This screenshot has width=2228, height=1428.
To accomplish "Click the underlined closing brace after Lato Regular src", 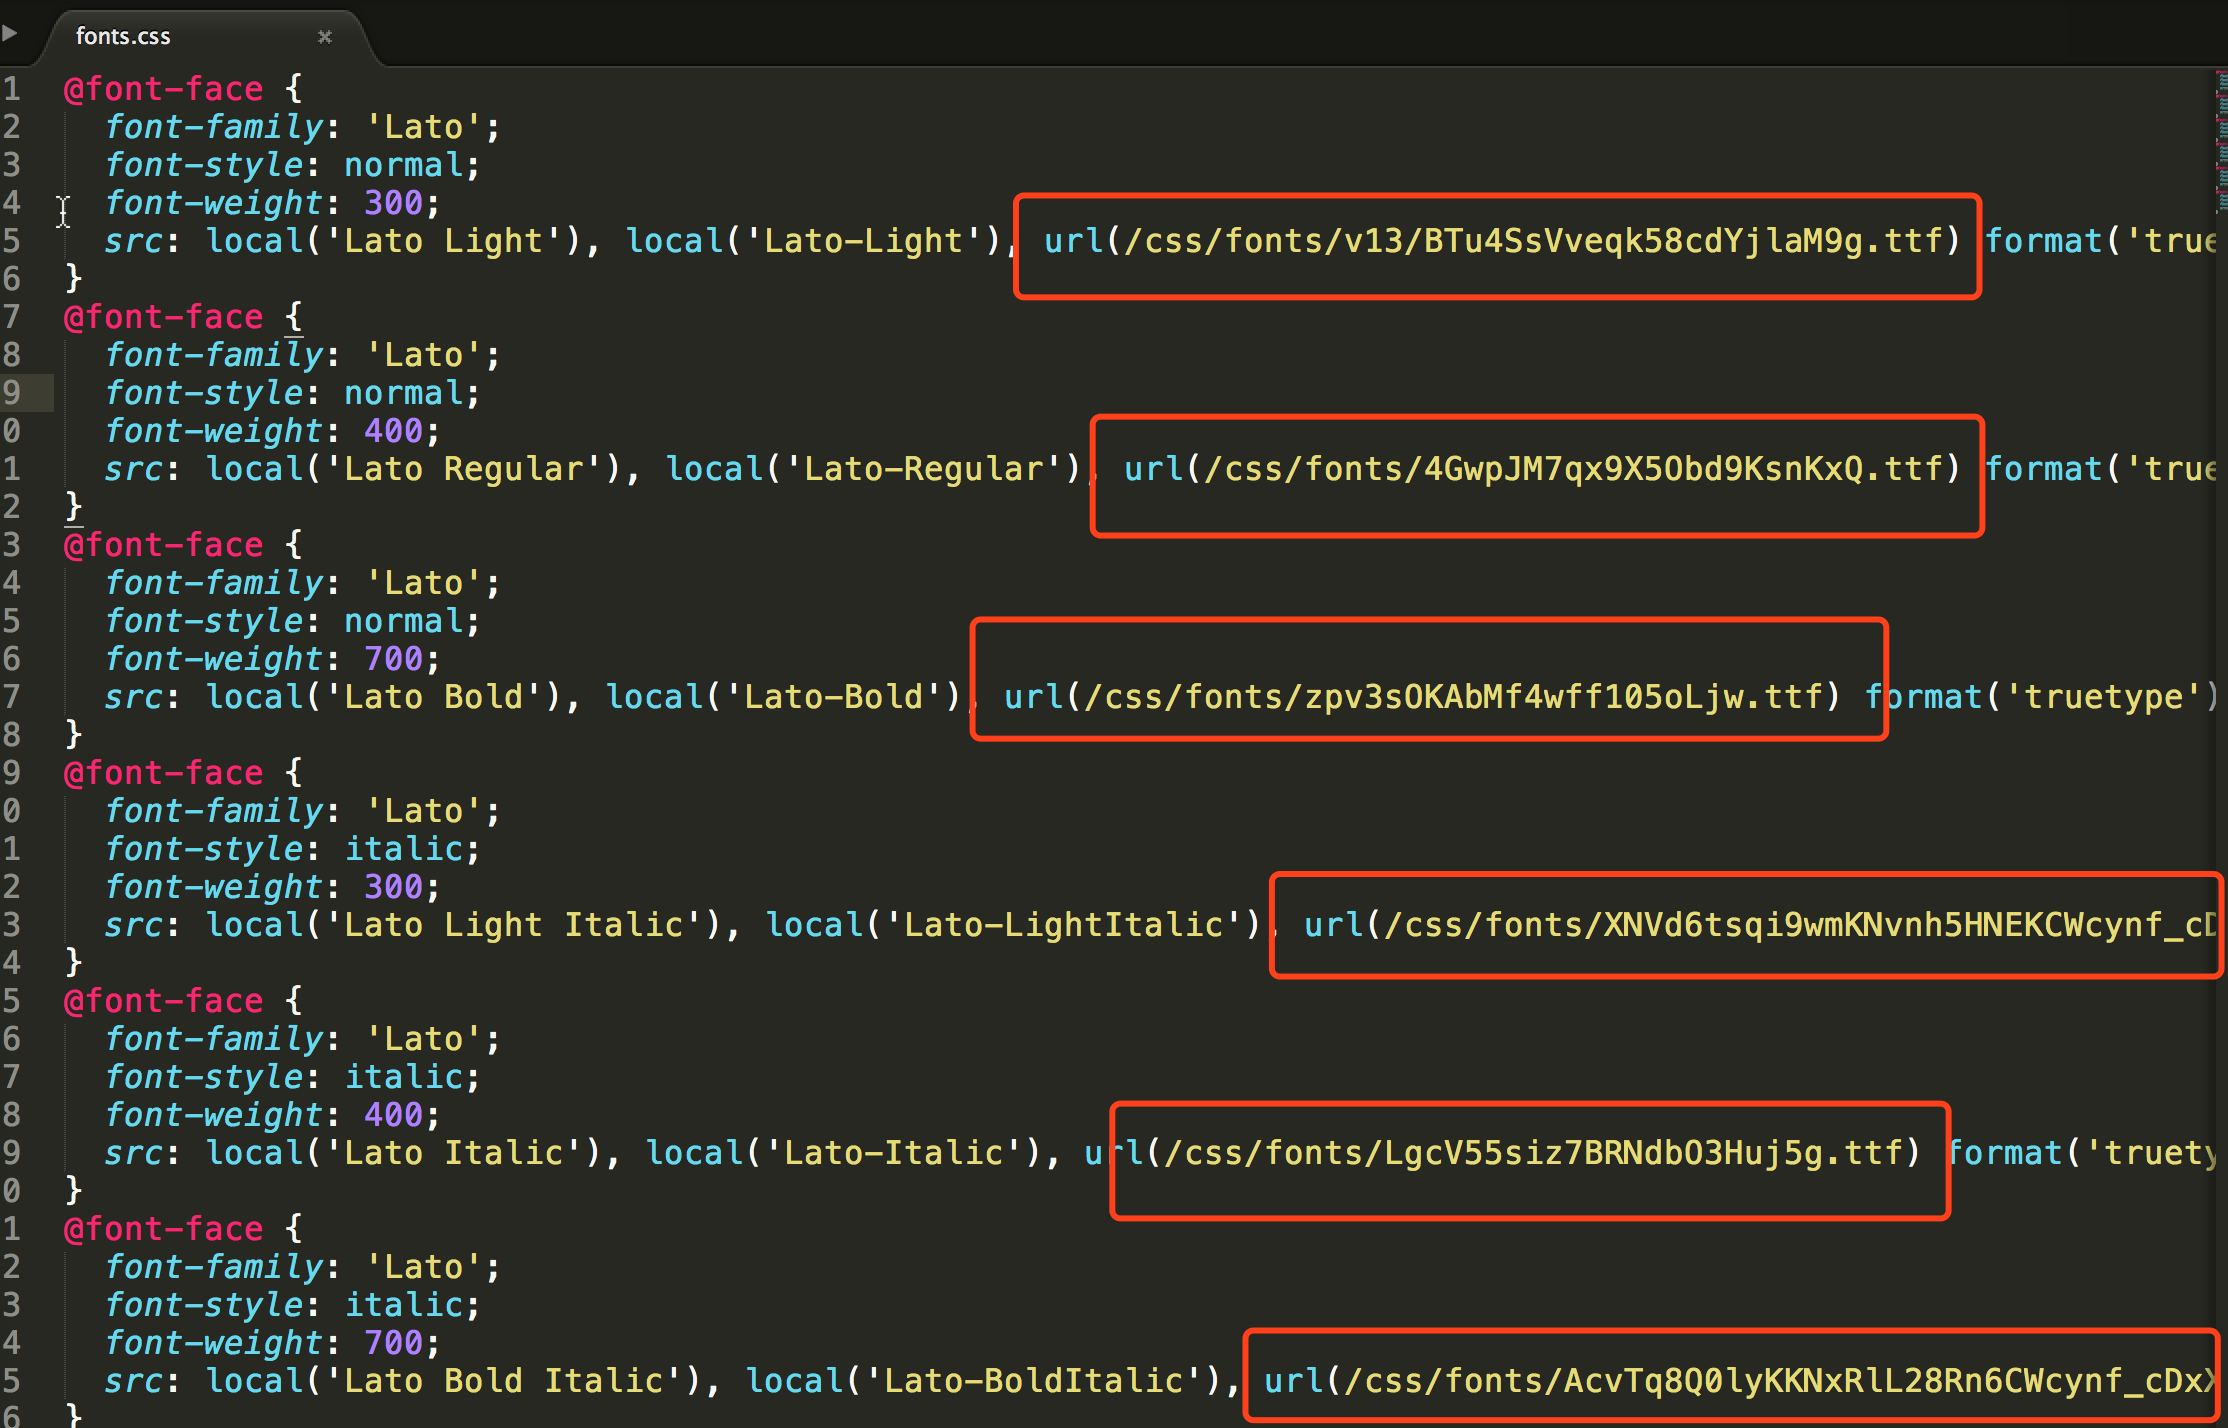I will pyautogui.click(x=73, y=506).
